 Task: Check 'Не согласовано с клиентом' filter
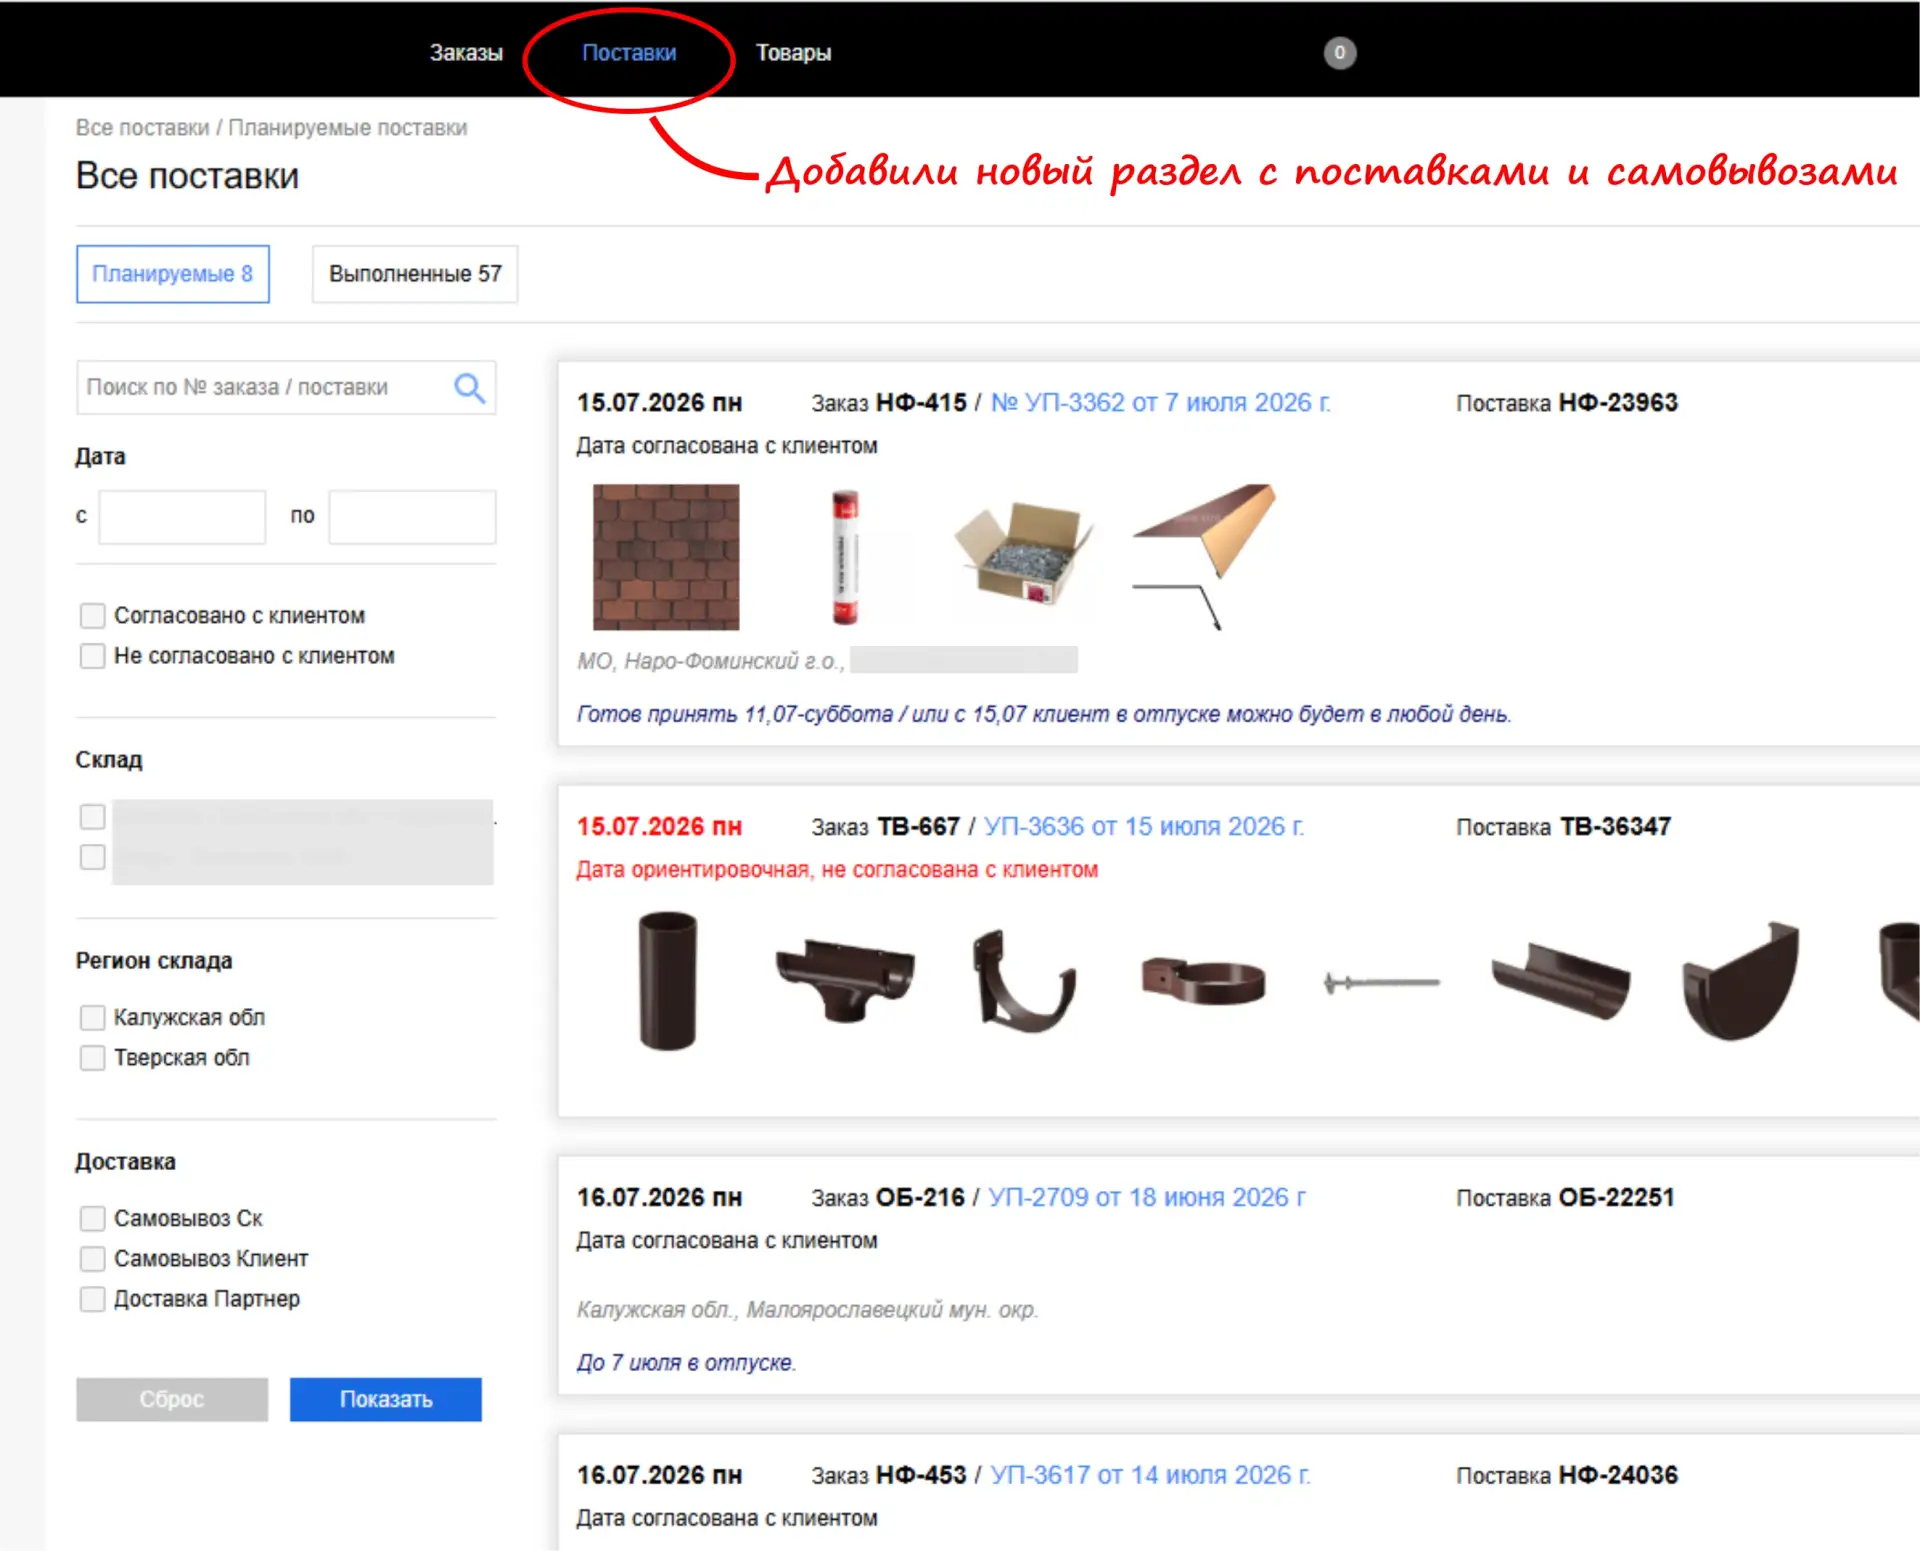pos(92,656)
